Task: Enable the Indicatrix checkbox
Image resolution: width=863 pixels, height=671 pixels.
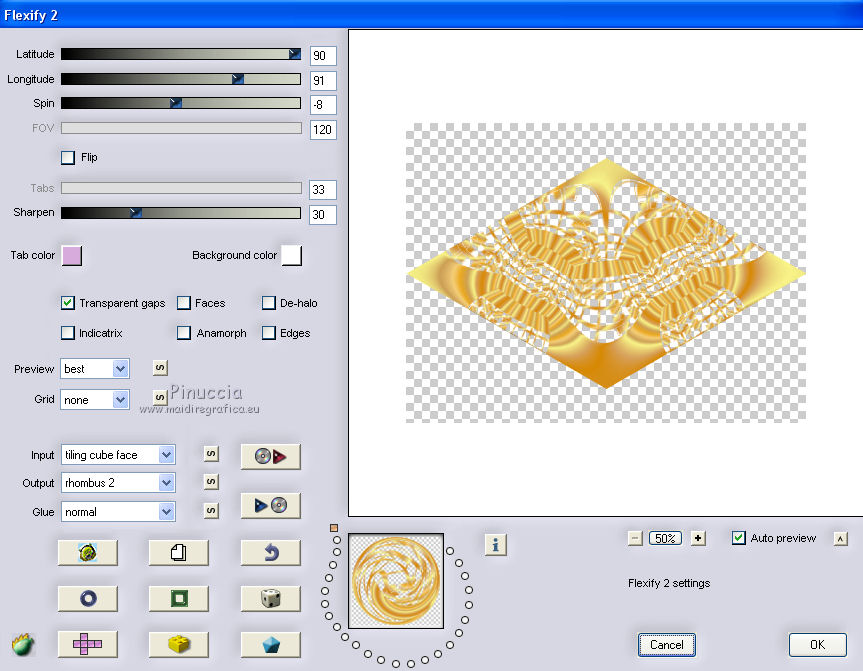Action: (68, 332)
